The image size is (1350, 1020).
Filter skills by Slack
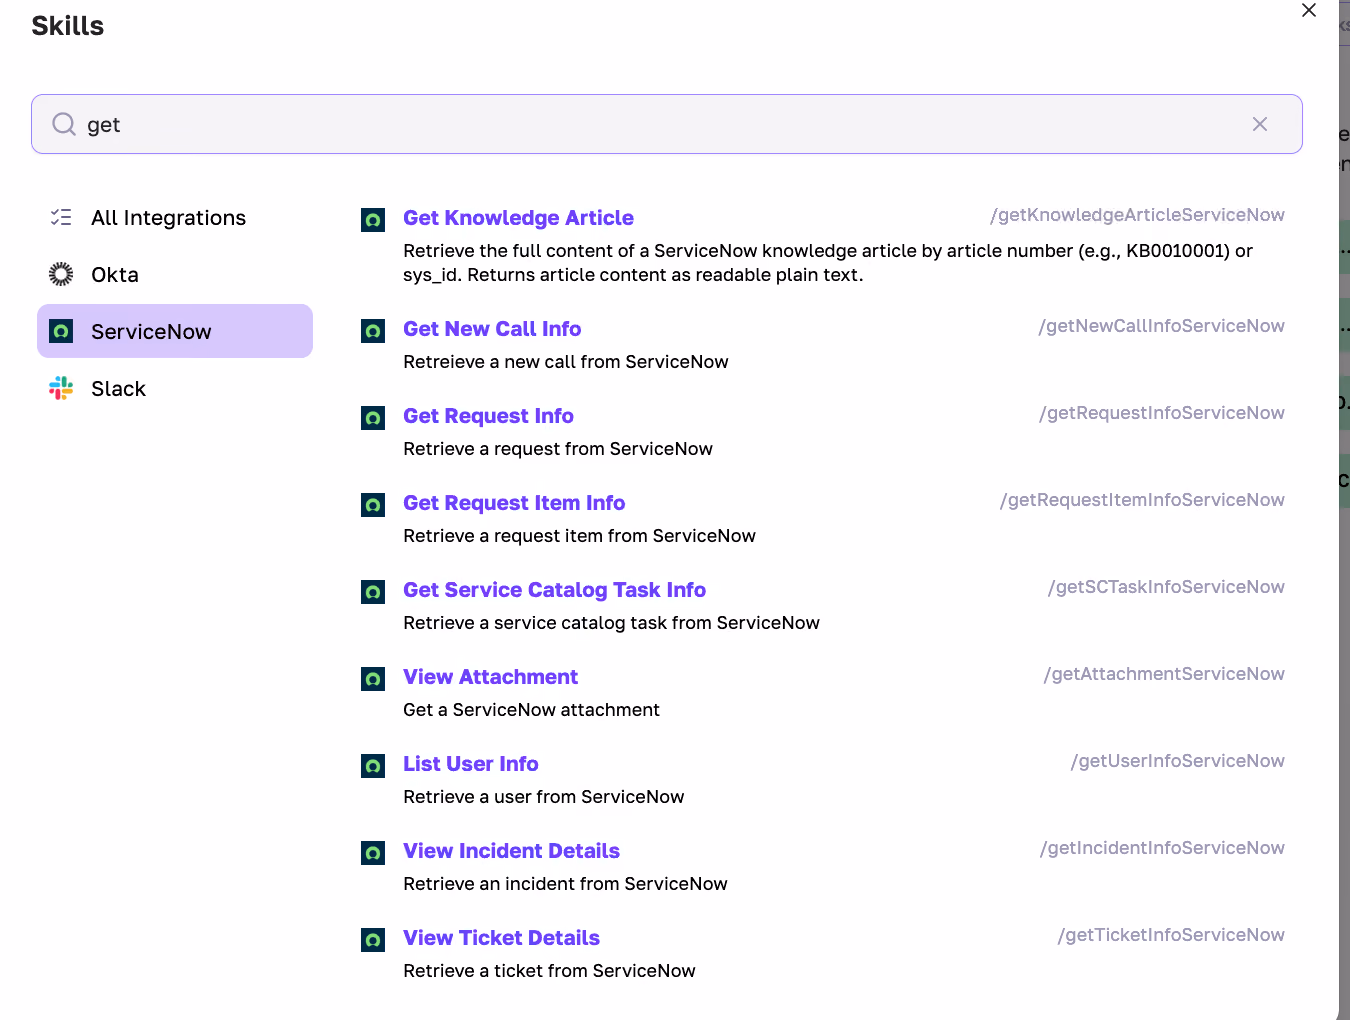(x=175, y=388)
